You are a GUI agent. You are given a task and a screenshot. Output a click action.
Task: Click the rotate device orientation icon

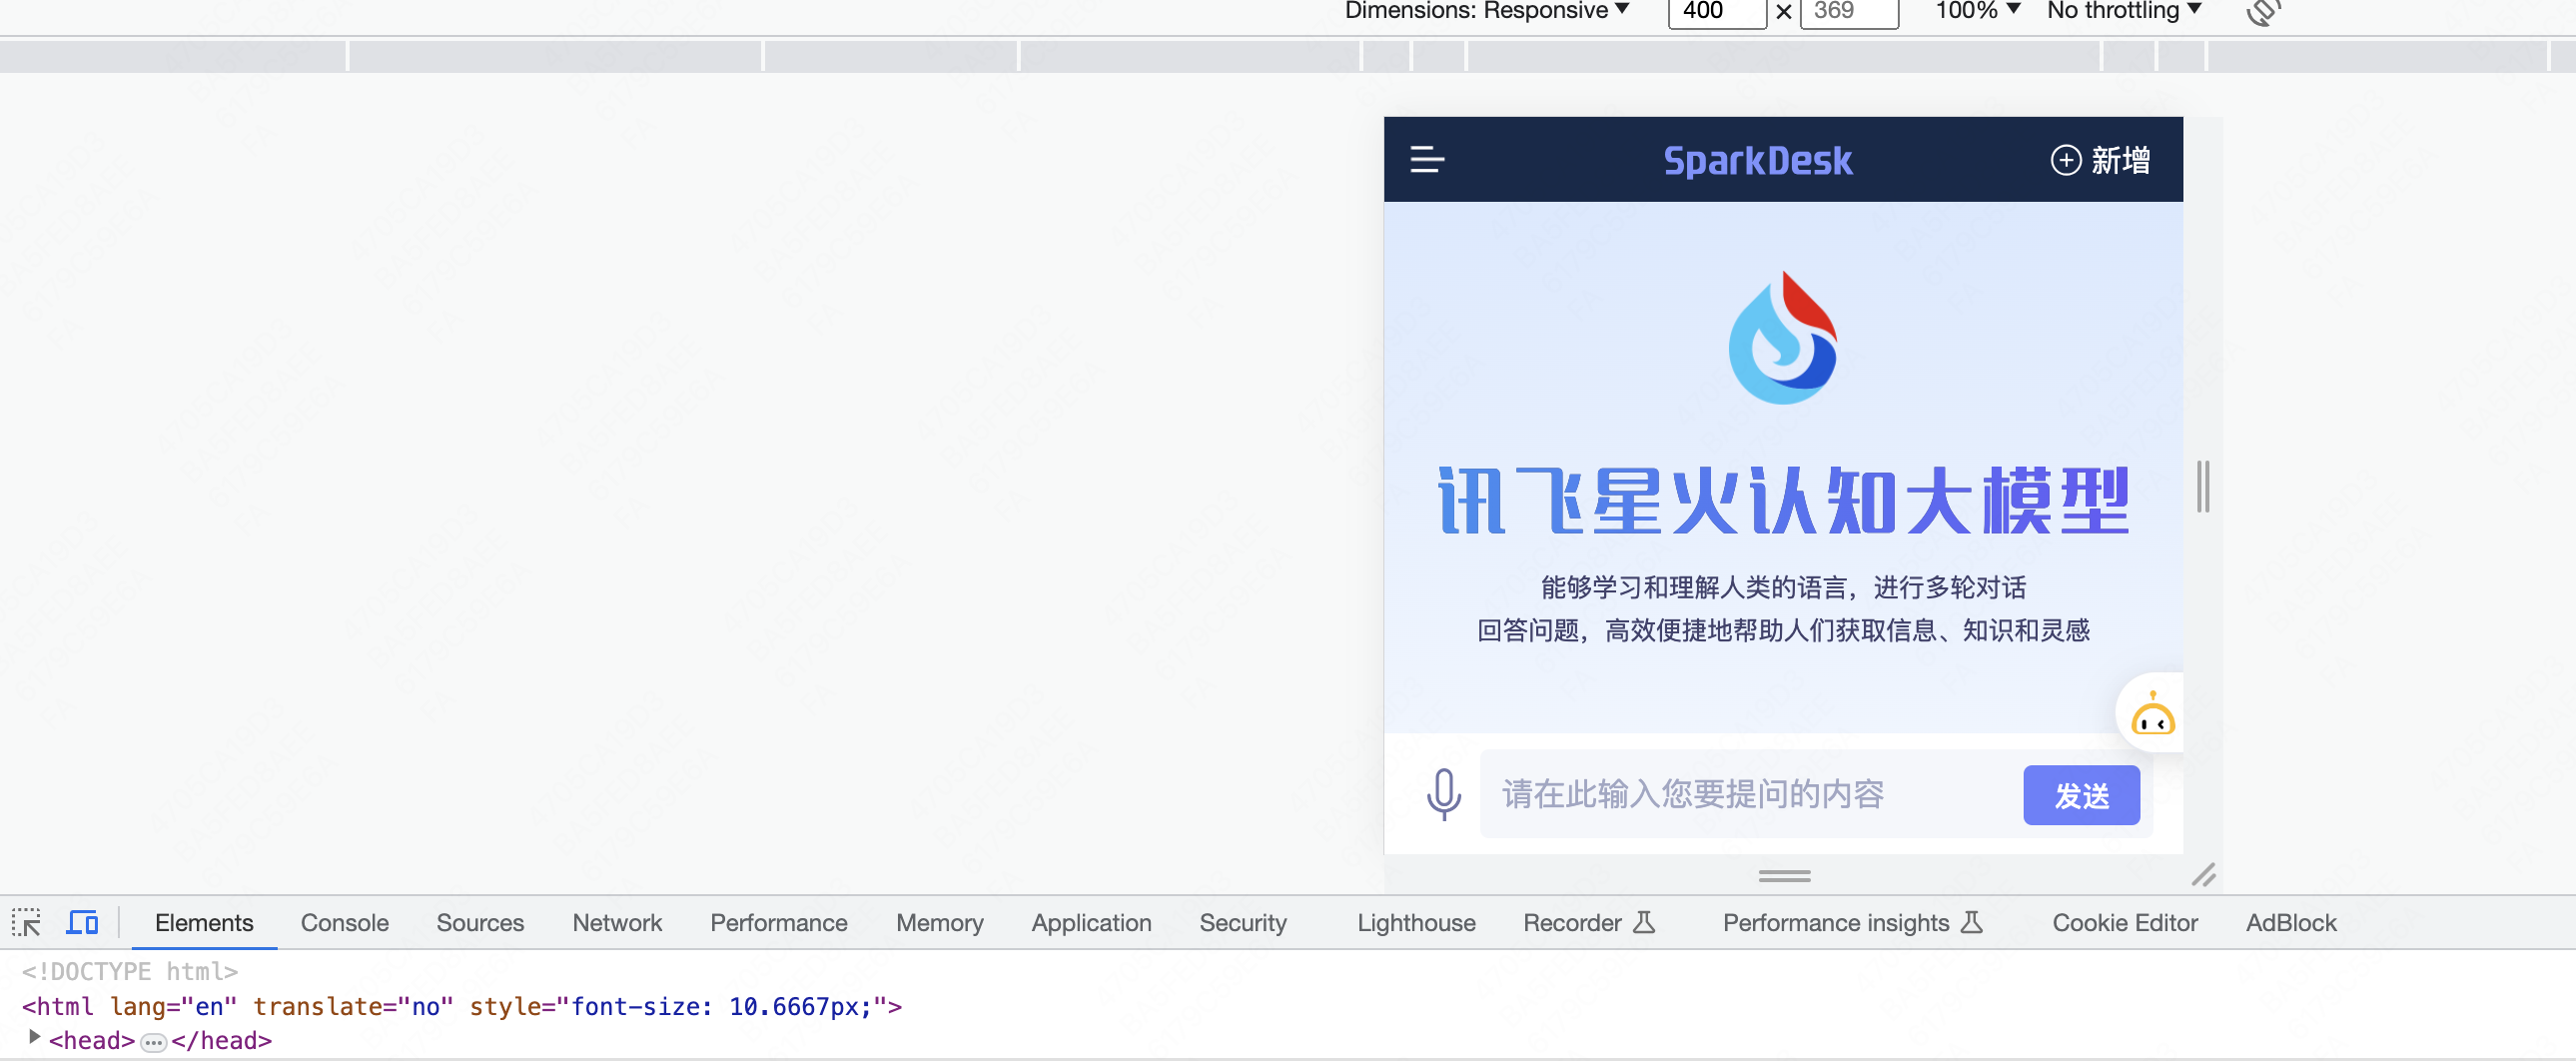point(2263,12)
